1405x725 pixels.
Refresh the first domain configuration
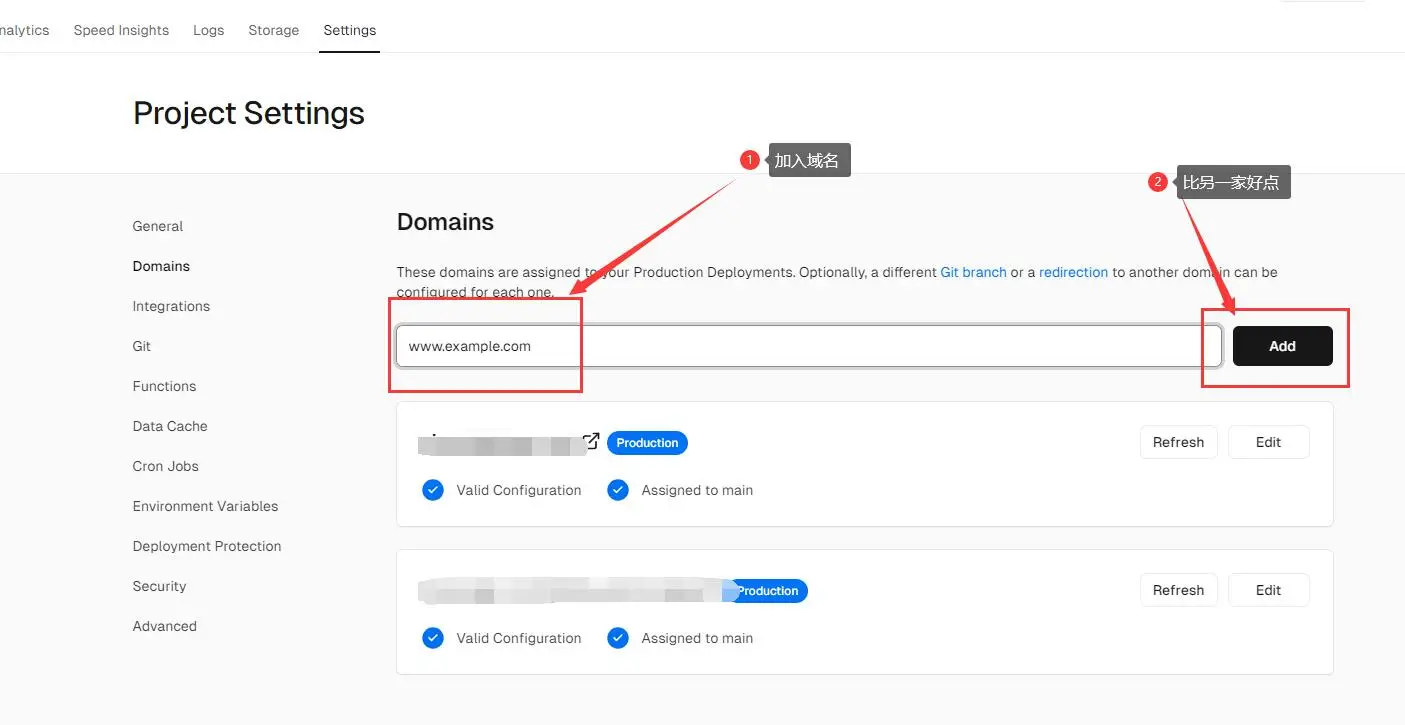pyautogui.click(x=1178, y=442)
